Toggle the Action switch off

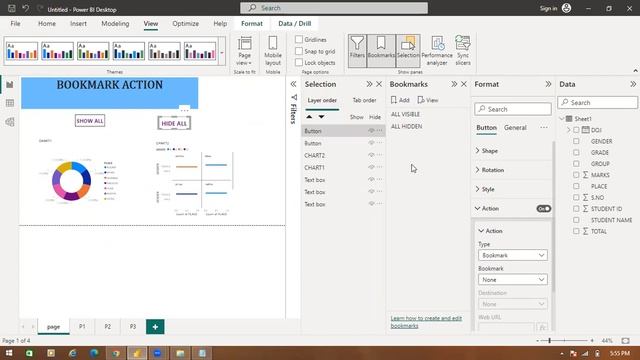[544, 209]
